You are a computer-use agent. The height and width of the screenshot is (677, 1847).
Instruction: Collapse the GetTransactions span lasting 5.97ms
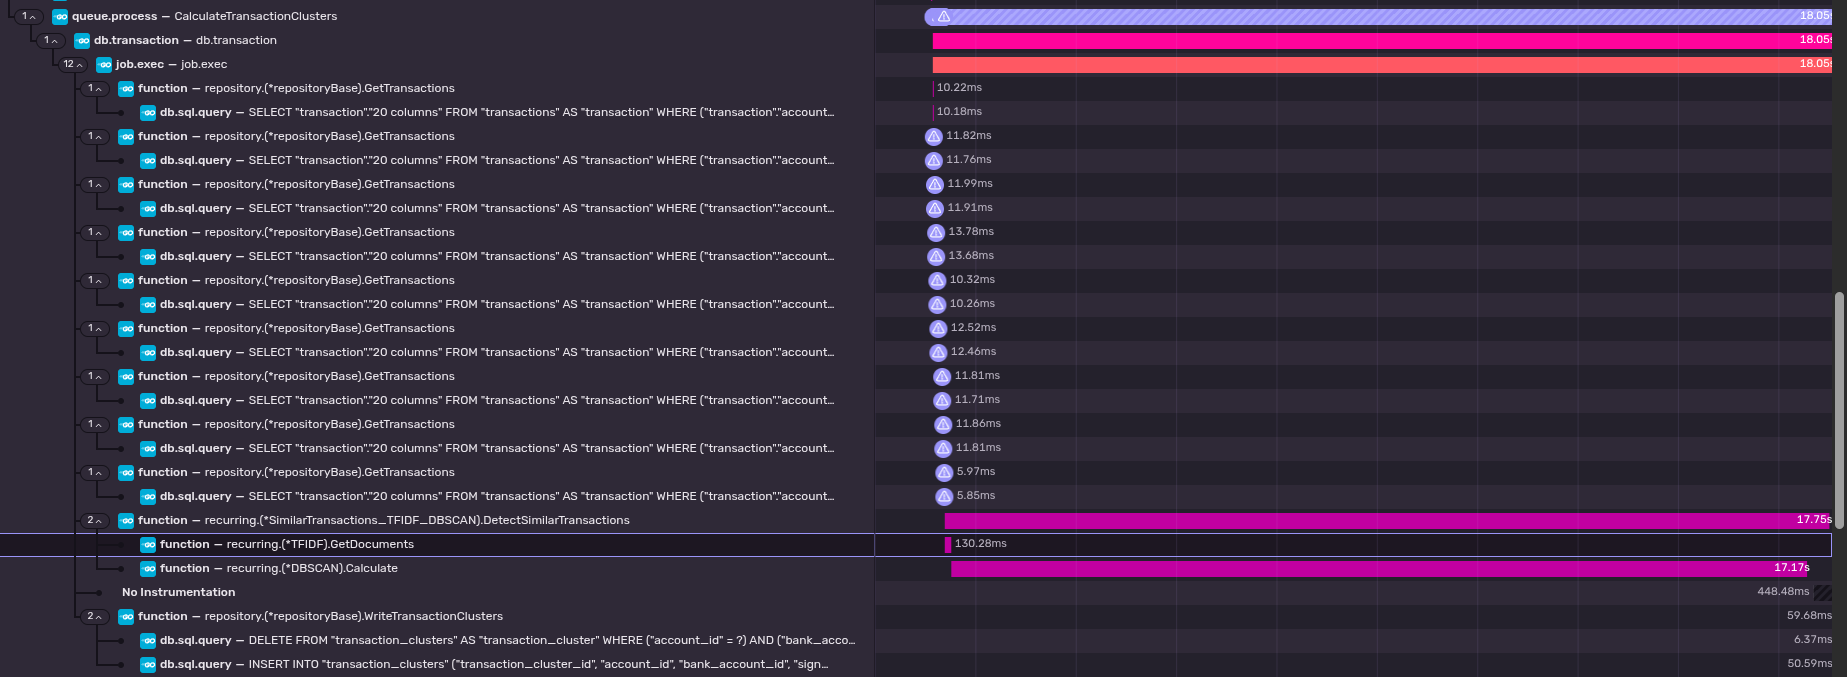(95, 472)
